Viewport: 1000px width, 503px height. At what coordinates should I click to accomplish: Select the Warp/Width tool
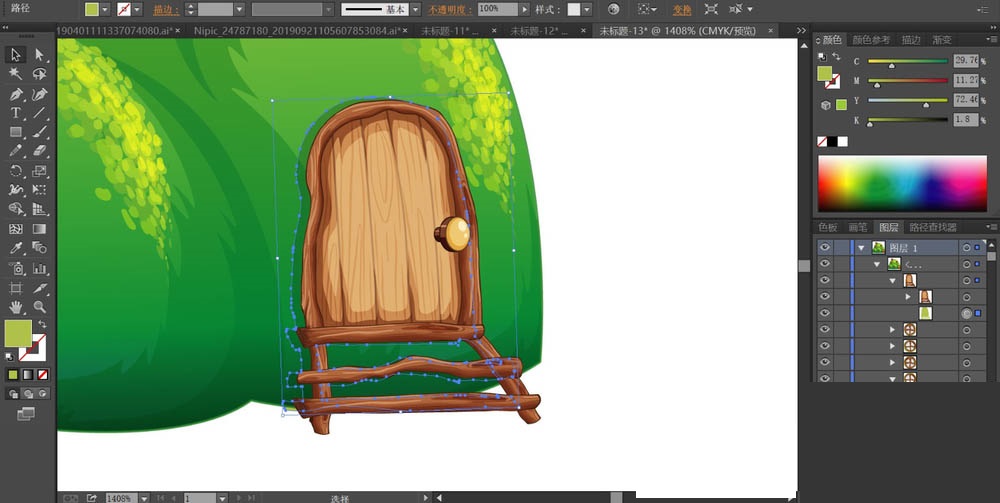15,189
